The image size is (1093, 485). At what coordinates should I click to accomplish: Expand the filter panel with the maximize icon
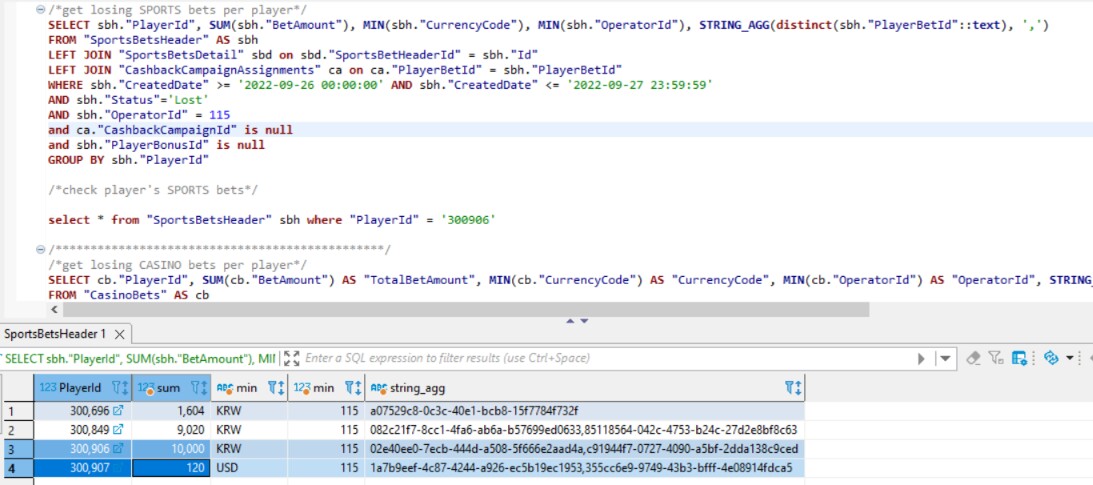pos(292,358)
